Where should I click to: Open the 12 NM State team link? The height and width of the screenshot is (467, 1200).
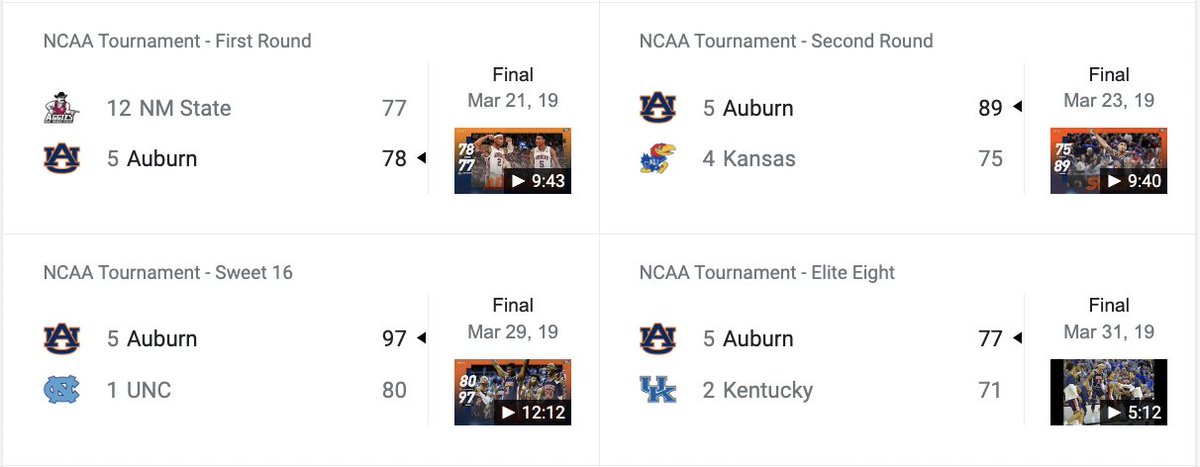[169, 108]
